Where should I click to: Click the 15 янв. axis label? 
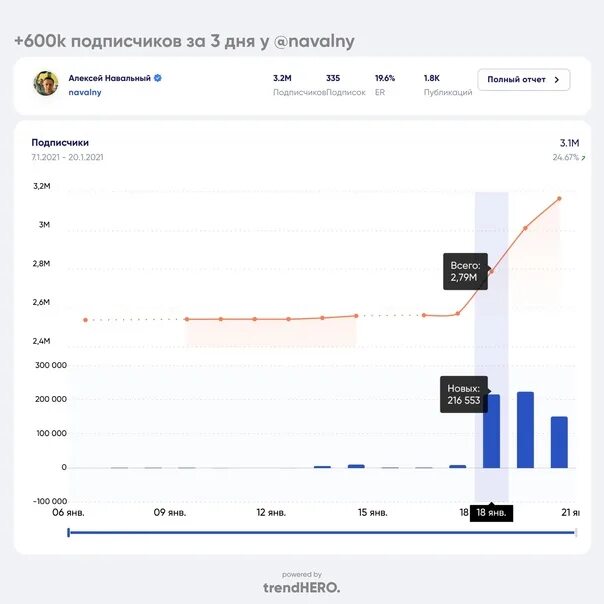(373, 513)
